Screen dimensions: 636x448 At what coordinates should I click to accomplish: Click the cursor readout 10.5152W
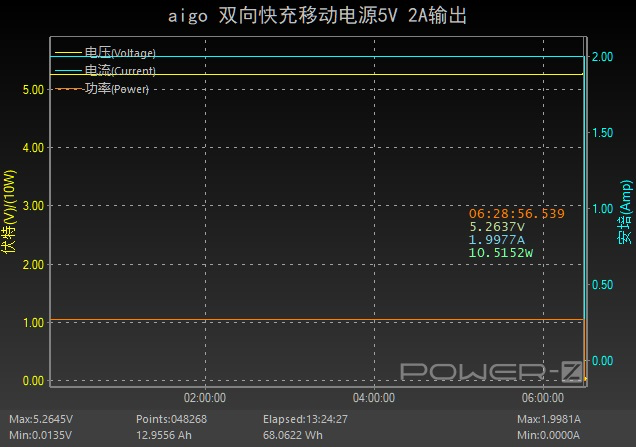(501, 253)
